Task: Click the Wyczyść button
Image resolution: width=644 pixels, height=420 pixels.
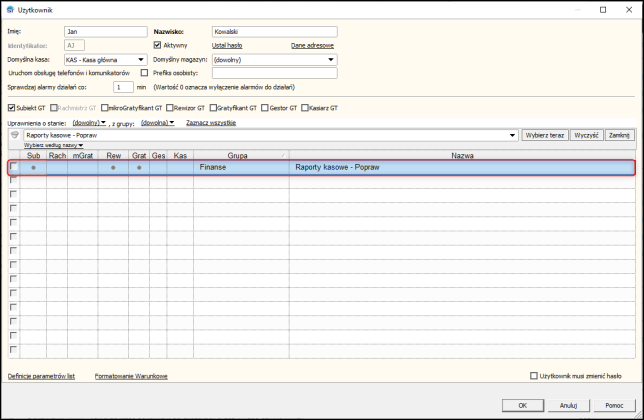Action: pos(586,135)
